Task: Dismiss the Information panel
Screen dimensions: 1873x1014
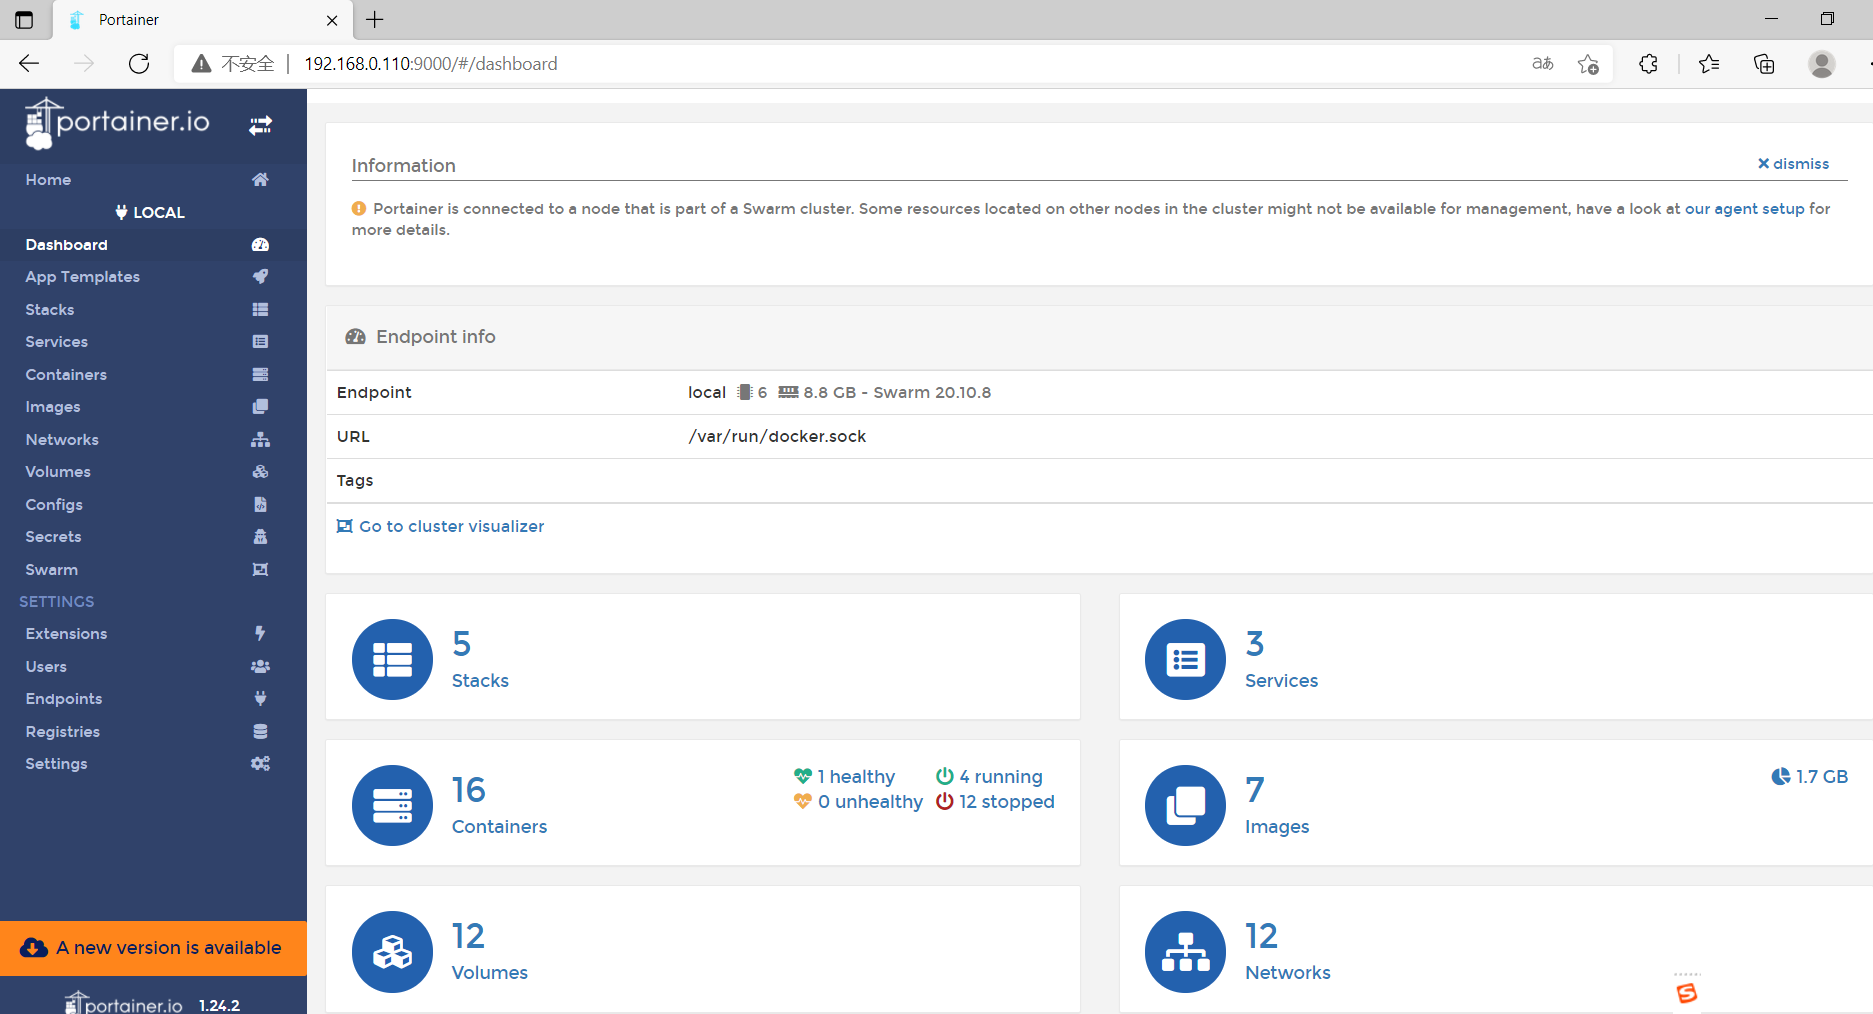Action: [1793, 164]
